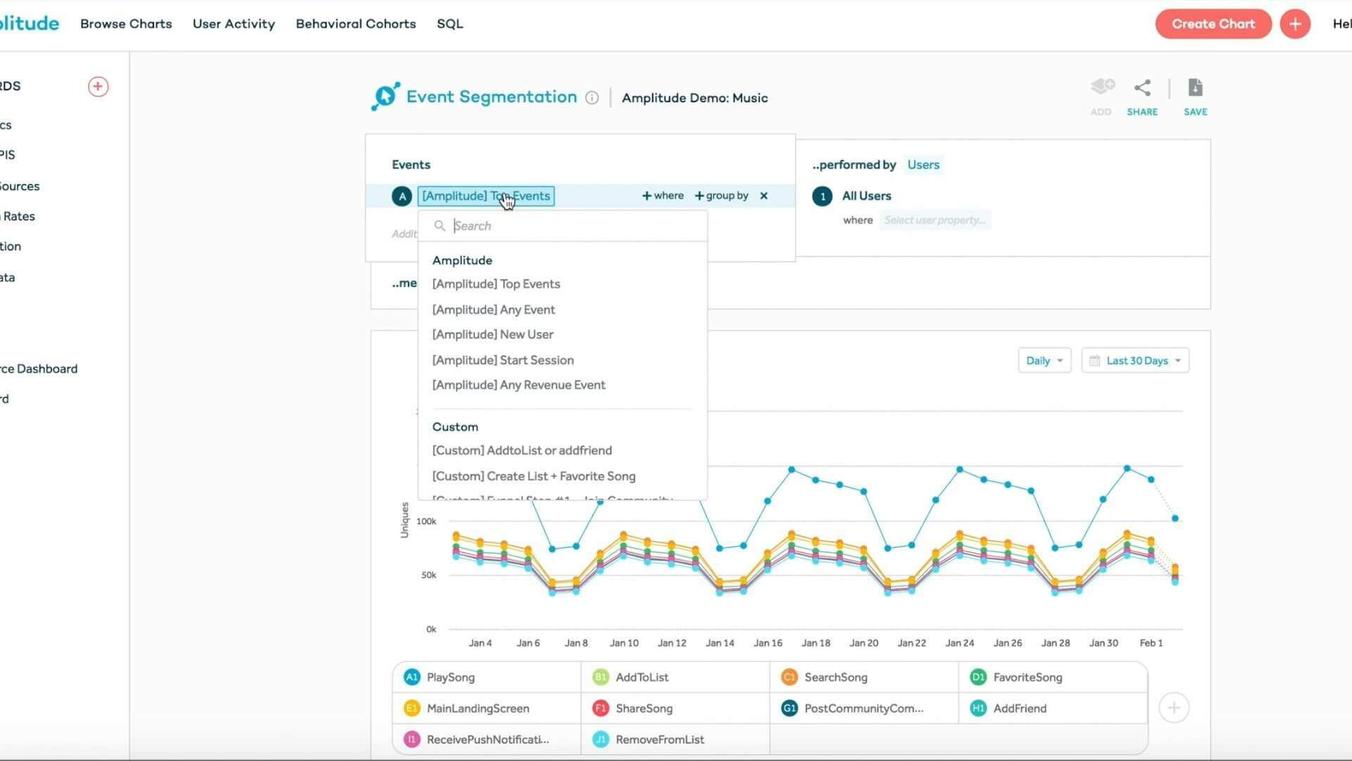Open the Select user property dropdown

935,220
